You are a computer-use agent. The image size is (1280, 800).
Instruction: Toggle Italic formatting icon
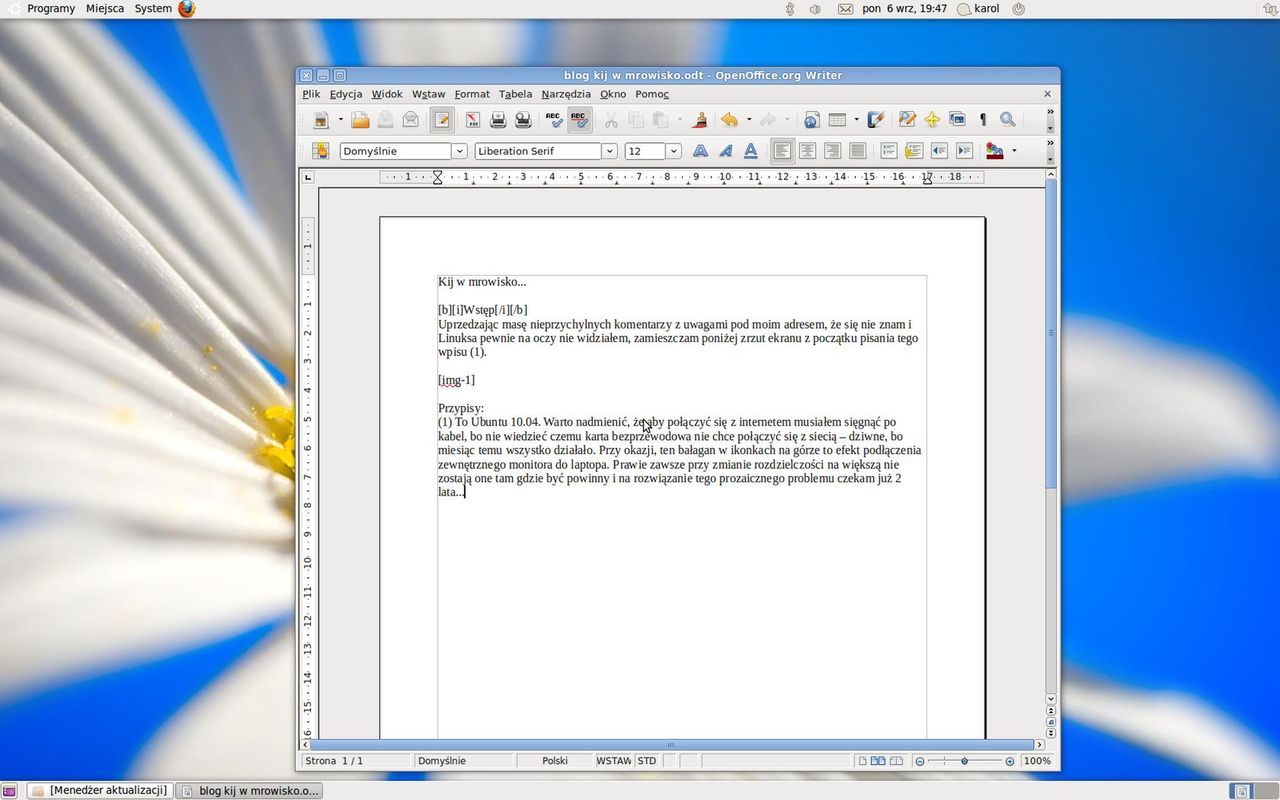(725, 151)
